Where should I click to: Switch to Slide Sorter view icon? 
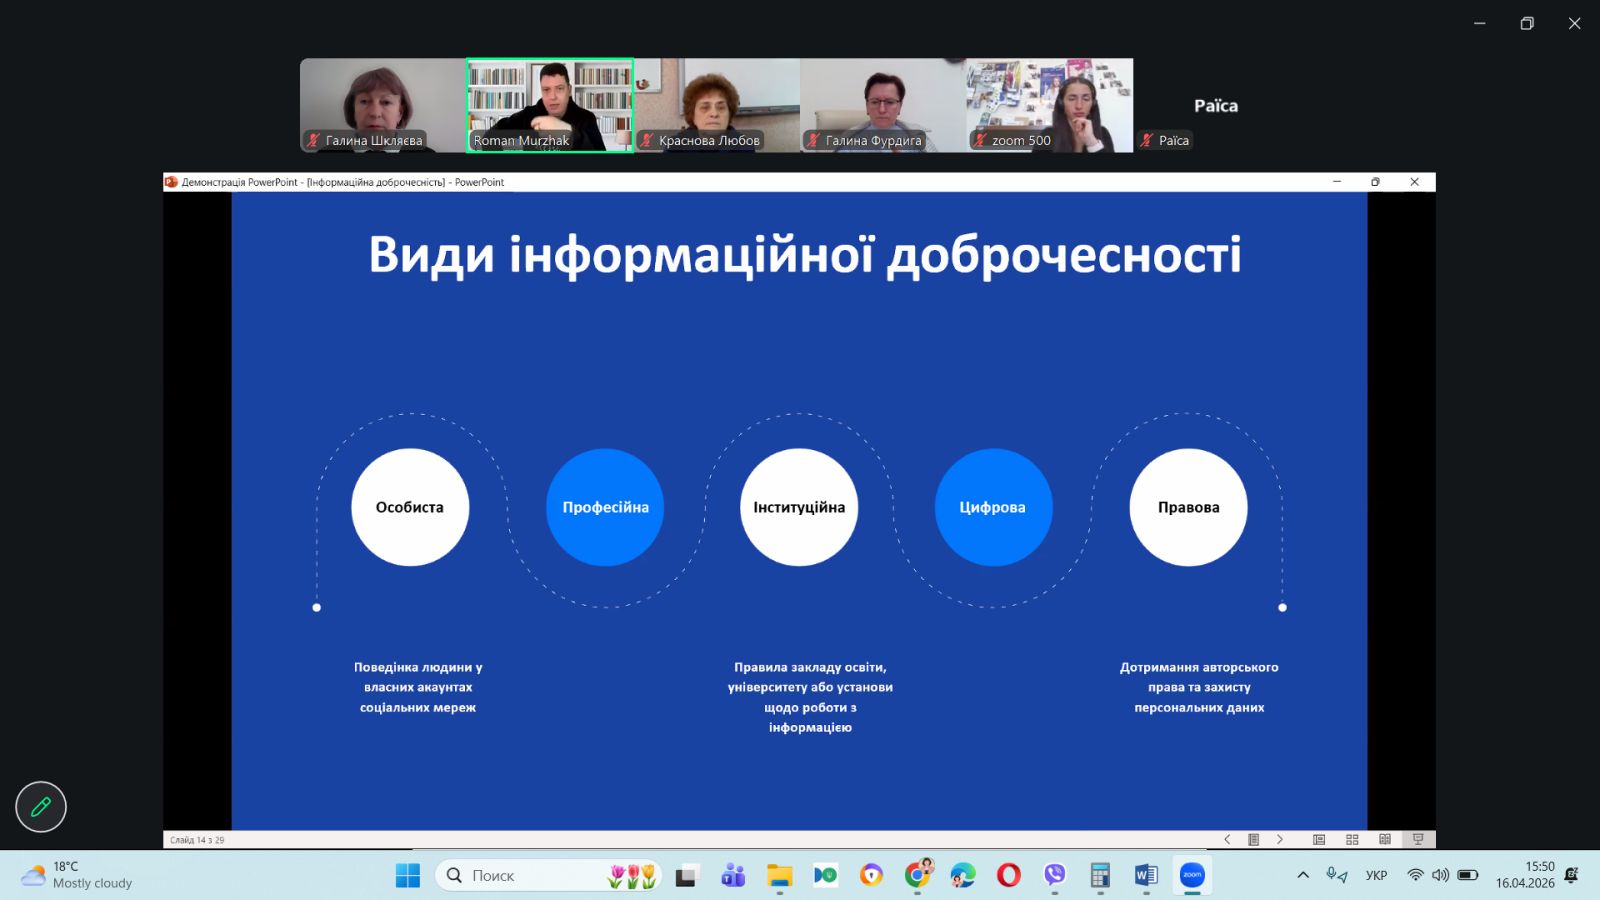[x=1352, y=840]
